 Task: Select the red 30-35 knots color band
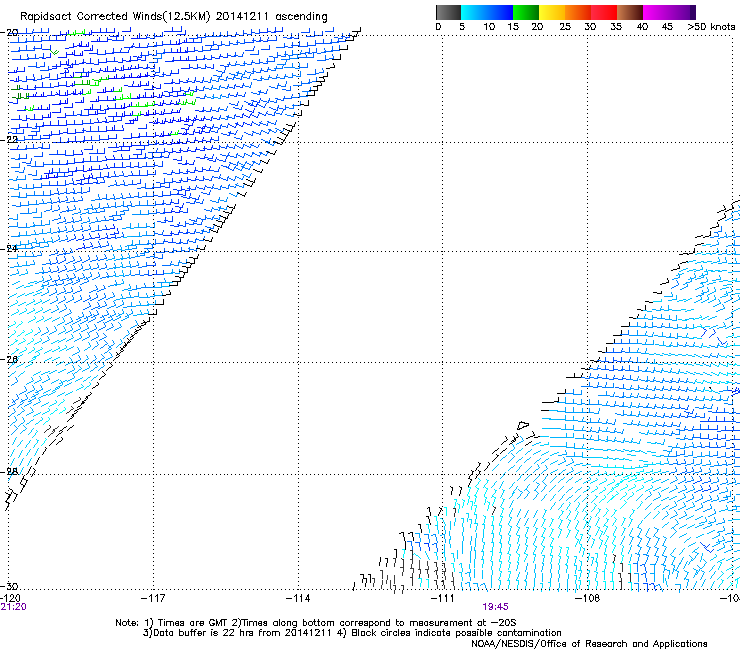tap(604, 12)
